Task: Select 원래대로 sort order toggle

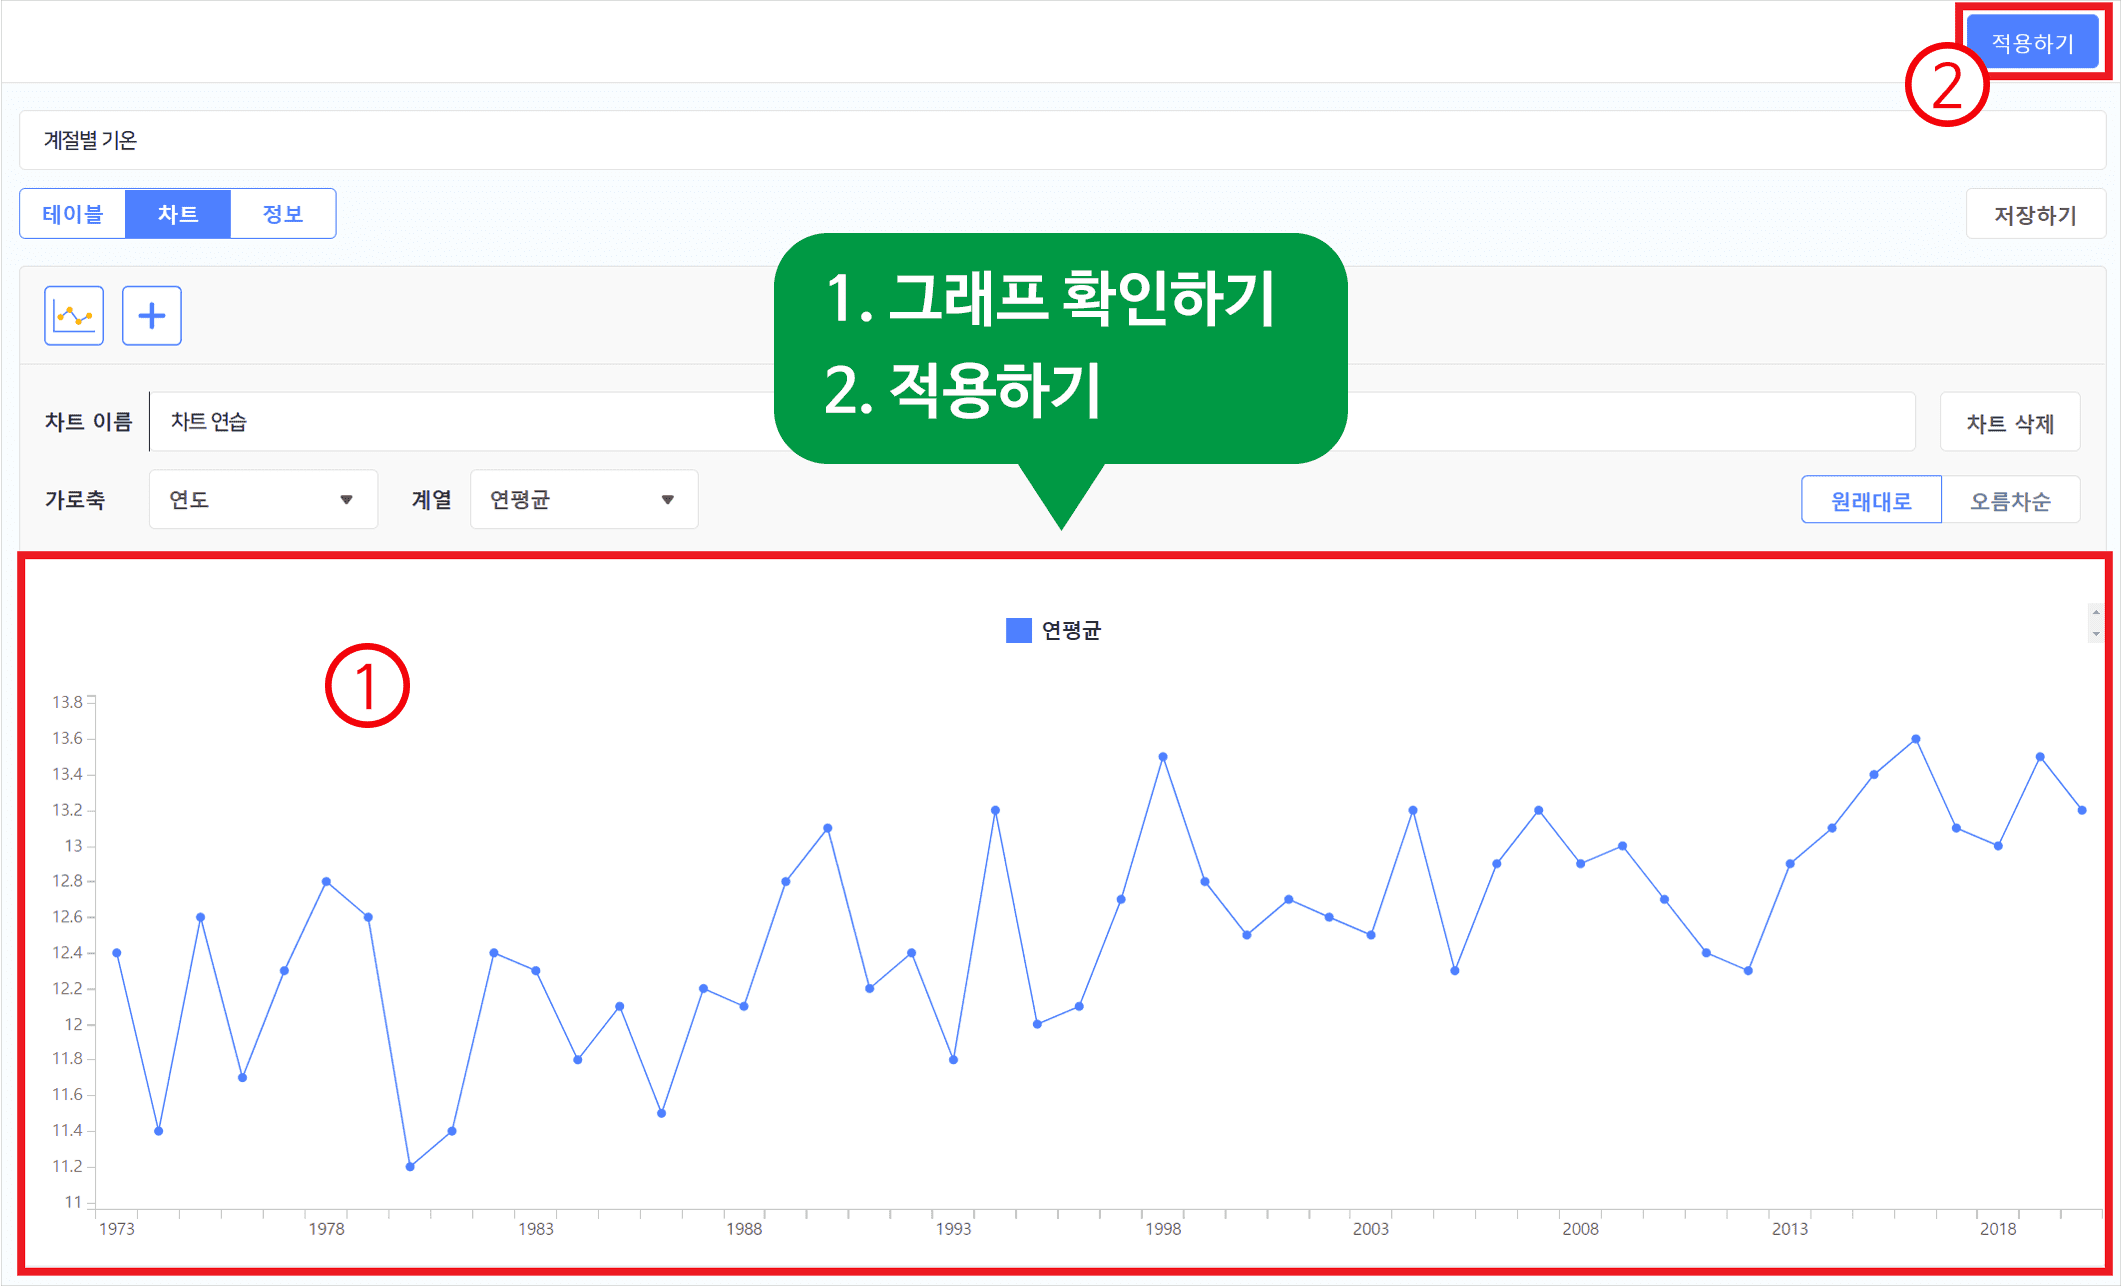Action: [1871, 500]
